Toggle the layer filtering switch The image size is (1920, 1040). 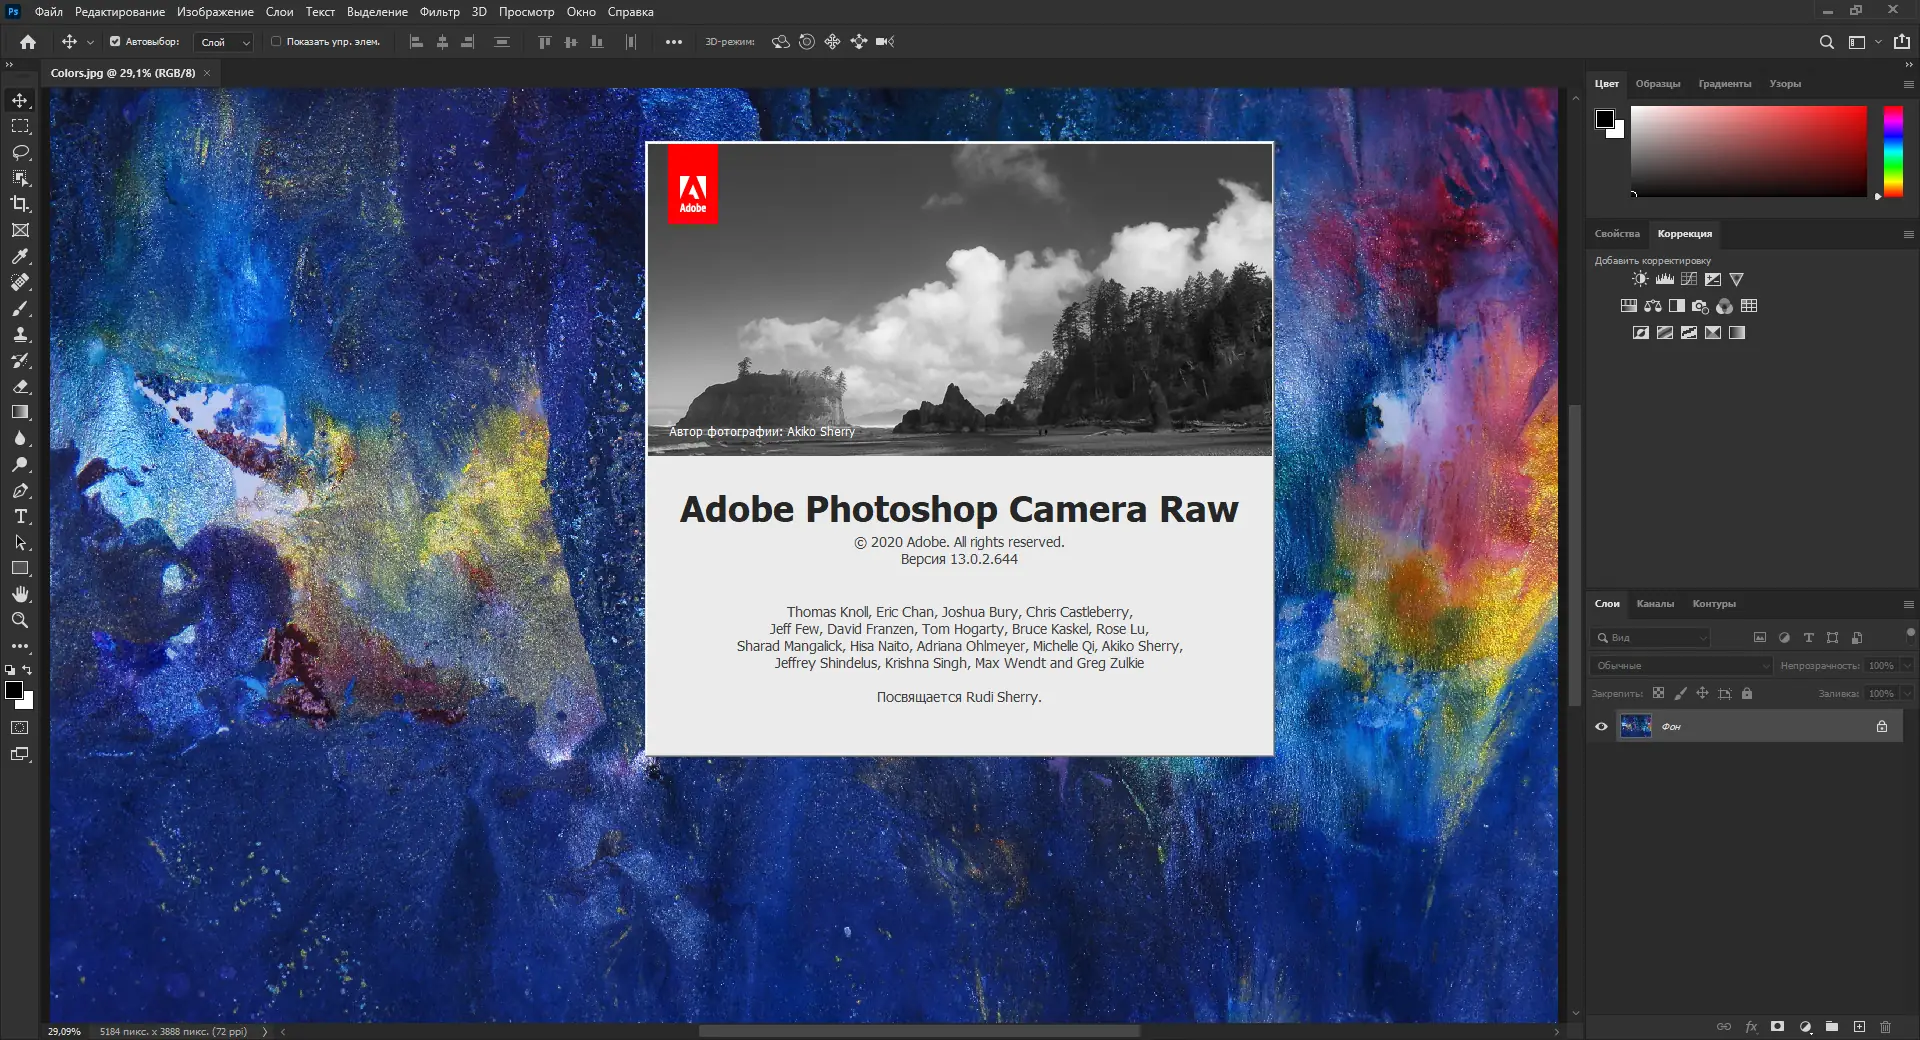[x=1910, y=633]
